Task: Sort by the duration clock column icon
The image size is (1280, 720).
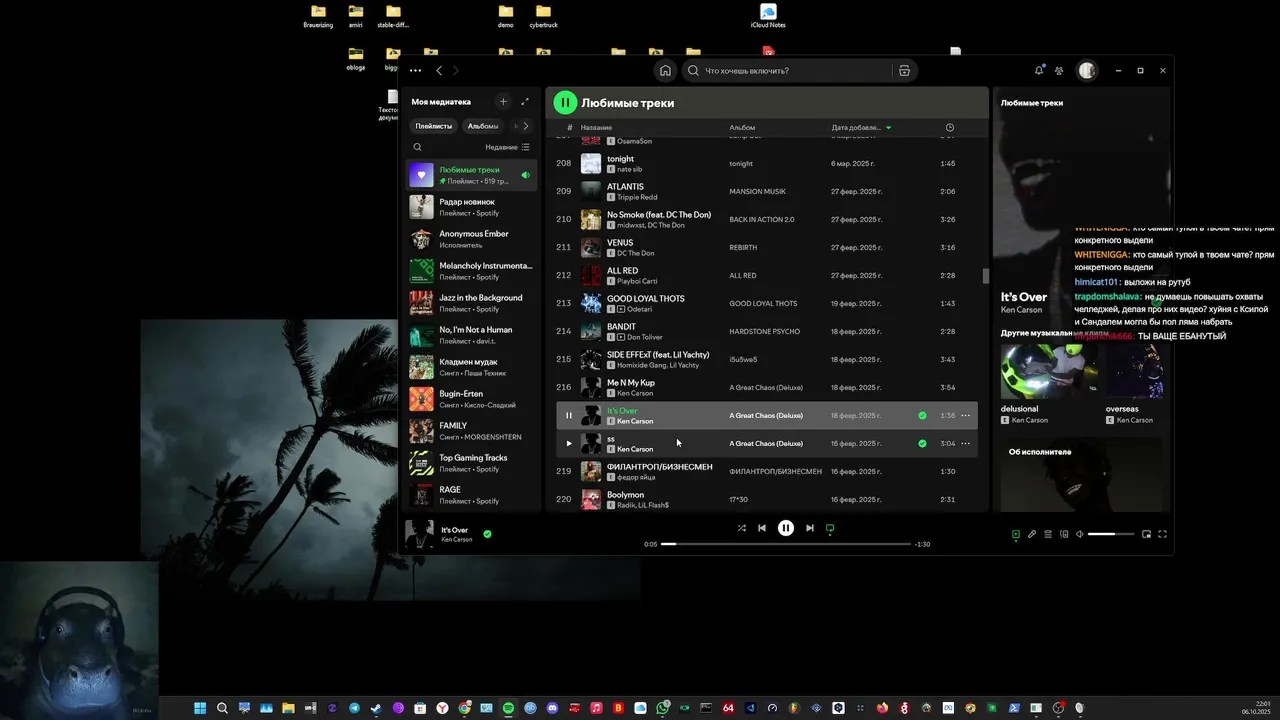Action: (x=950, y=127)
